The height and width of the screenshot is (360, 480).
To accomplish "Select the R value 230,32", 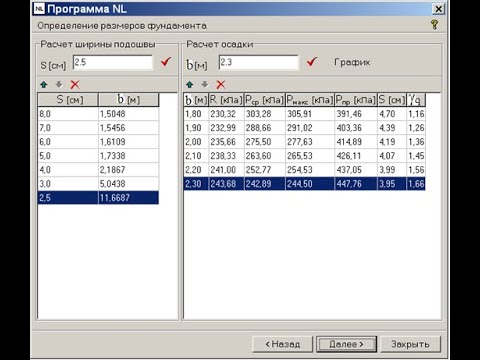I will (226, 114).
